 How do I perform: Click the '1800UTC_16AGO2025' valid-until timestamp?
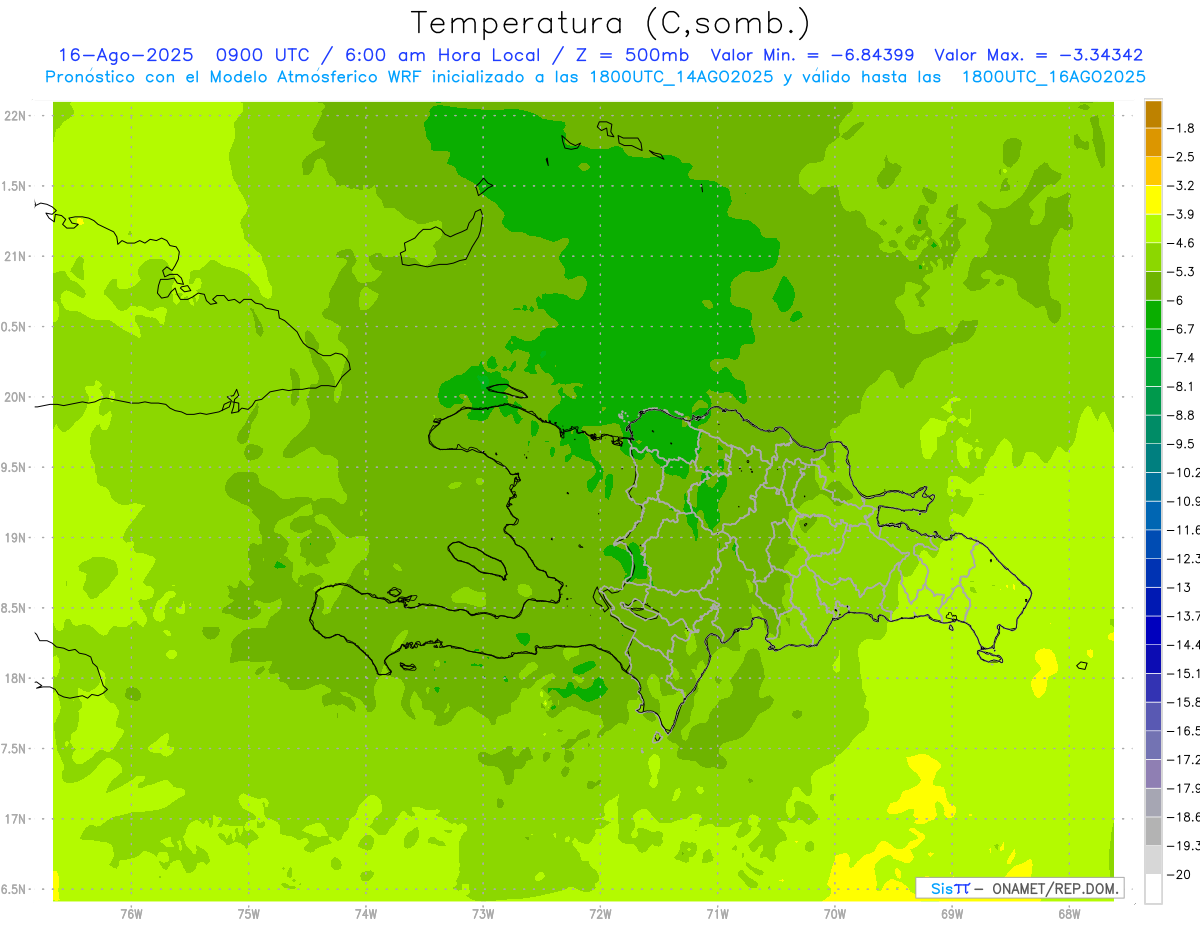click(1053, 77)
